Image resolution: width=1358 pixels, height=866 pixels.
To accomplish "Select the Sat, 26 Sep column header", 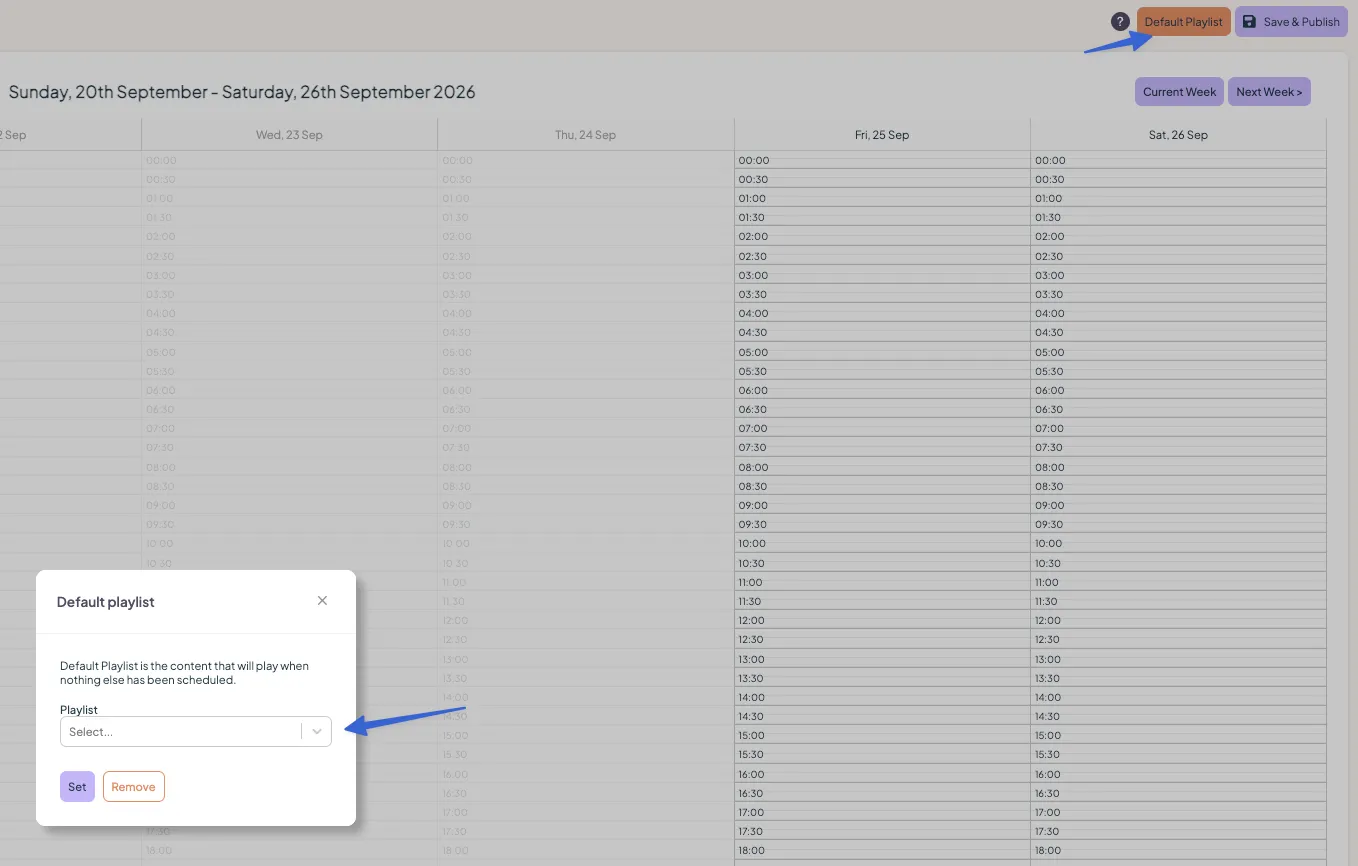I will [x=1178, y=135].
